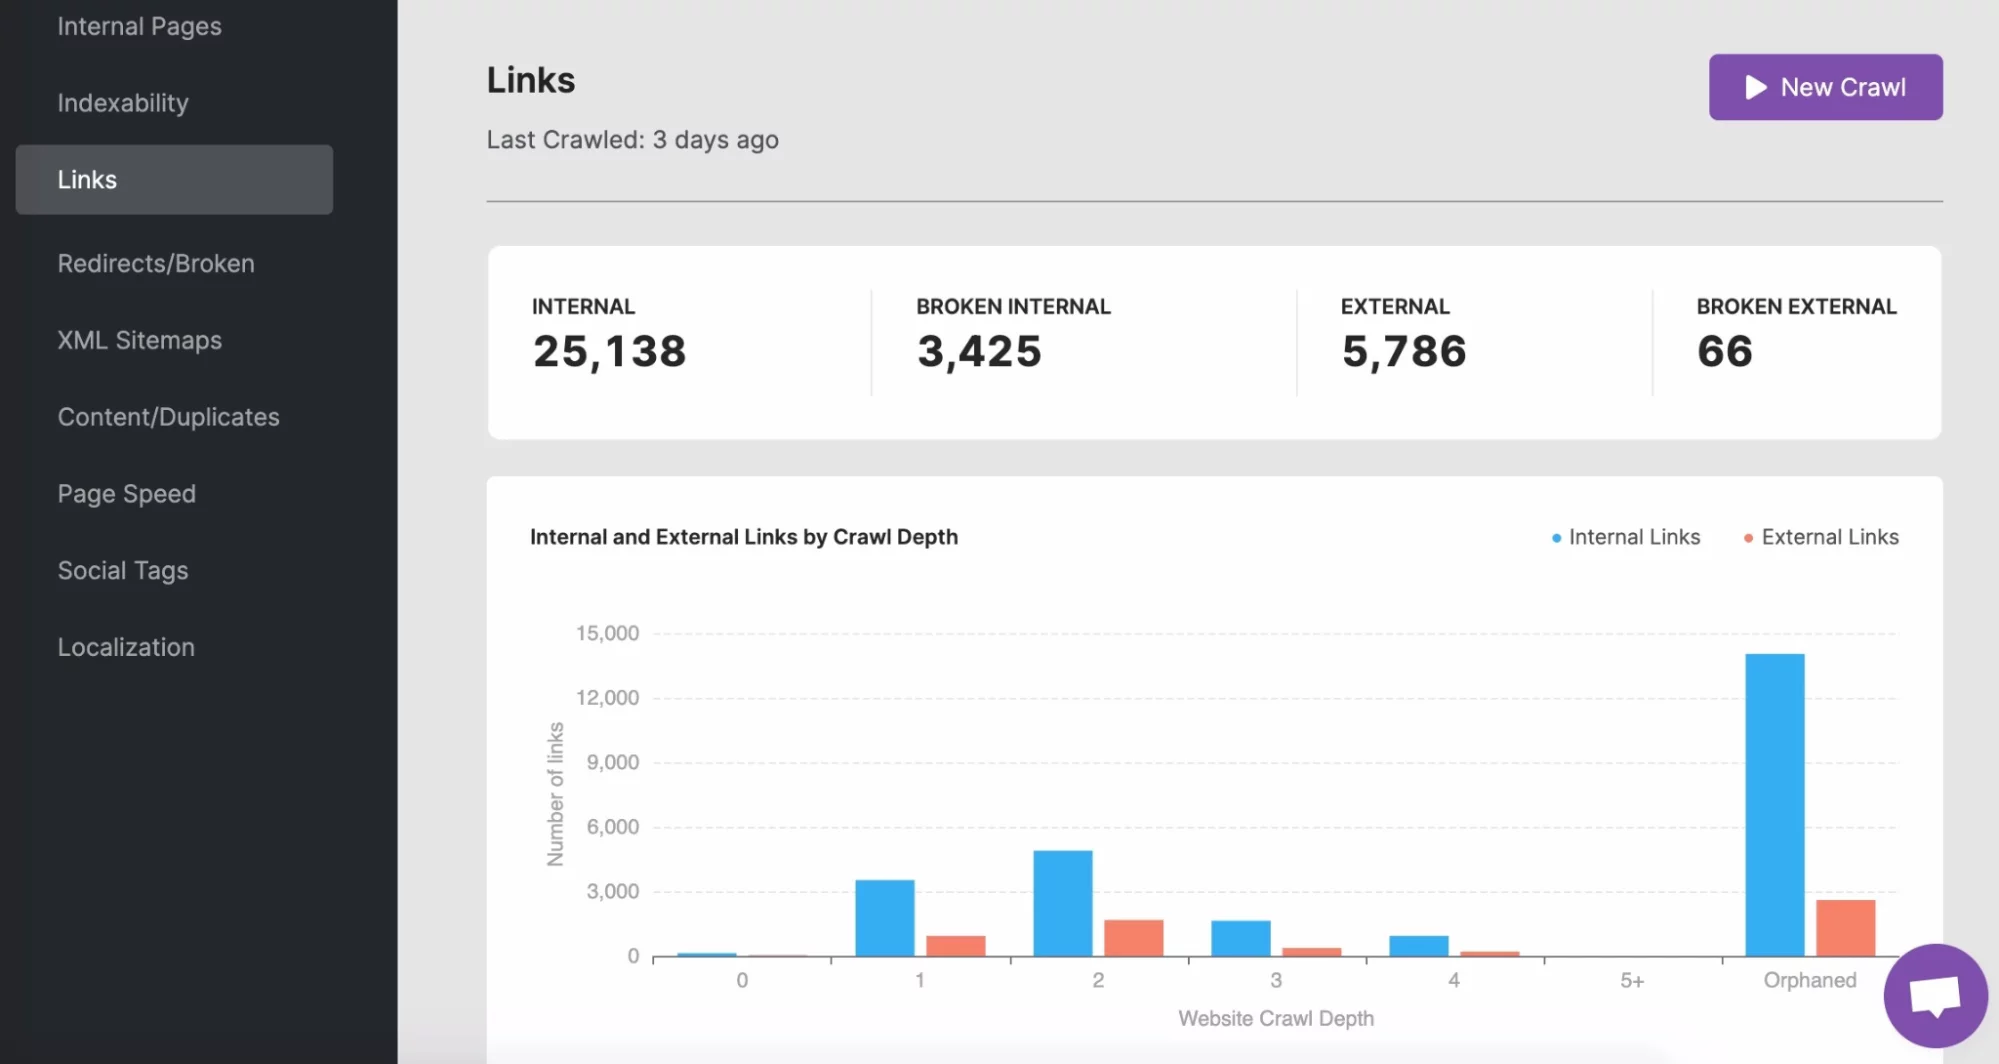
Task: Open Internal Pages in sidebar
Action: [x=139, y=27]
